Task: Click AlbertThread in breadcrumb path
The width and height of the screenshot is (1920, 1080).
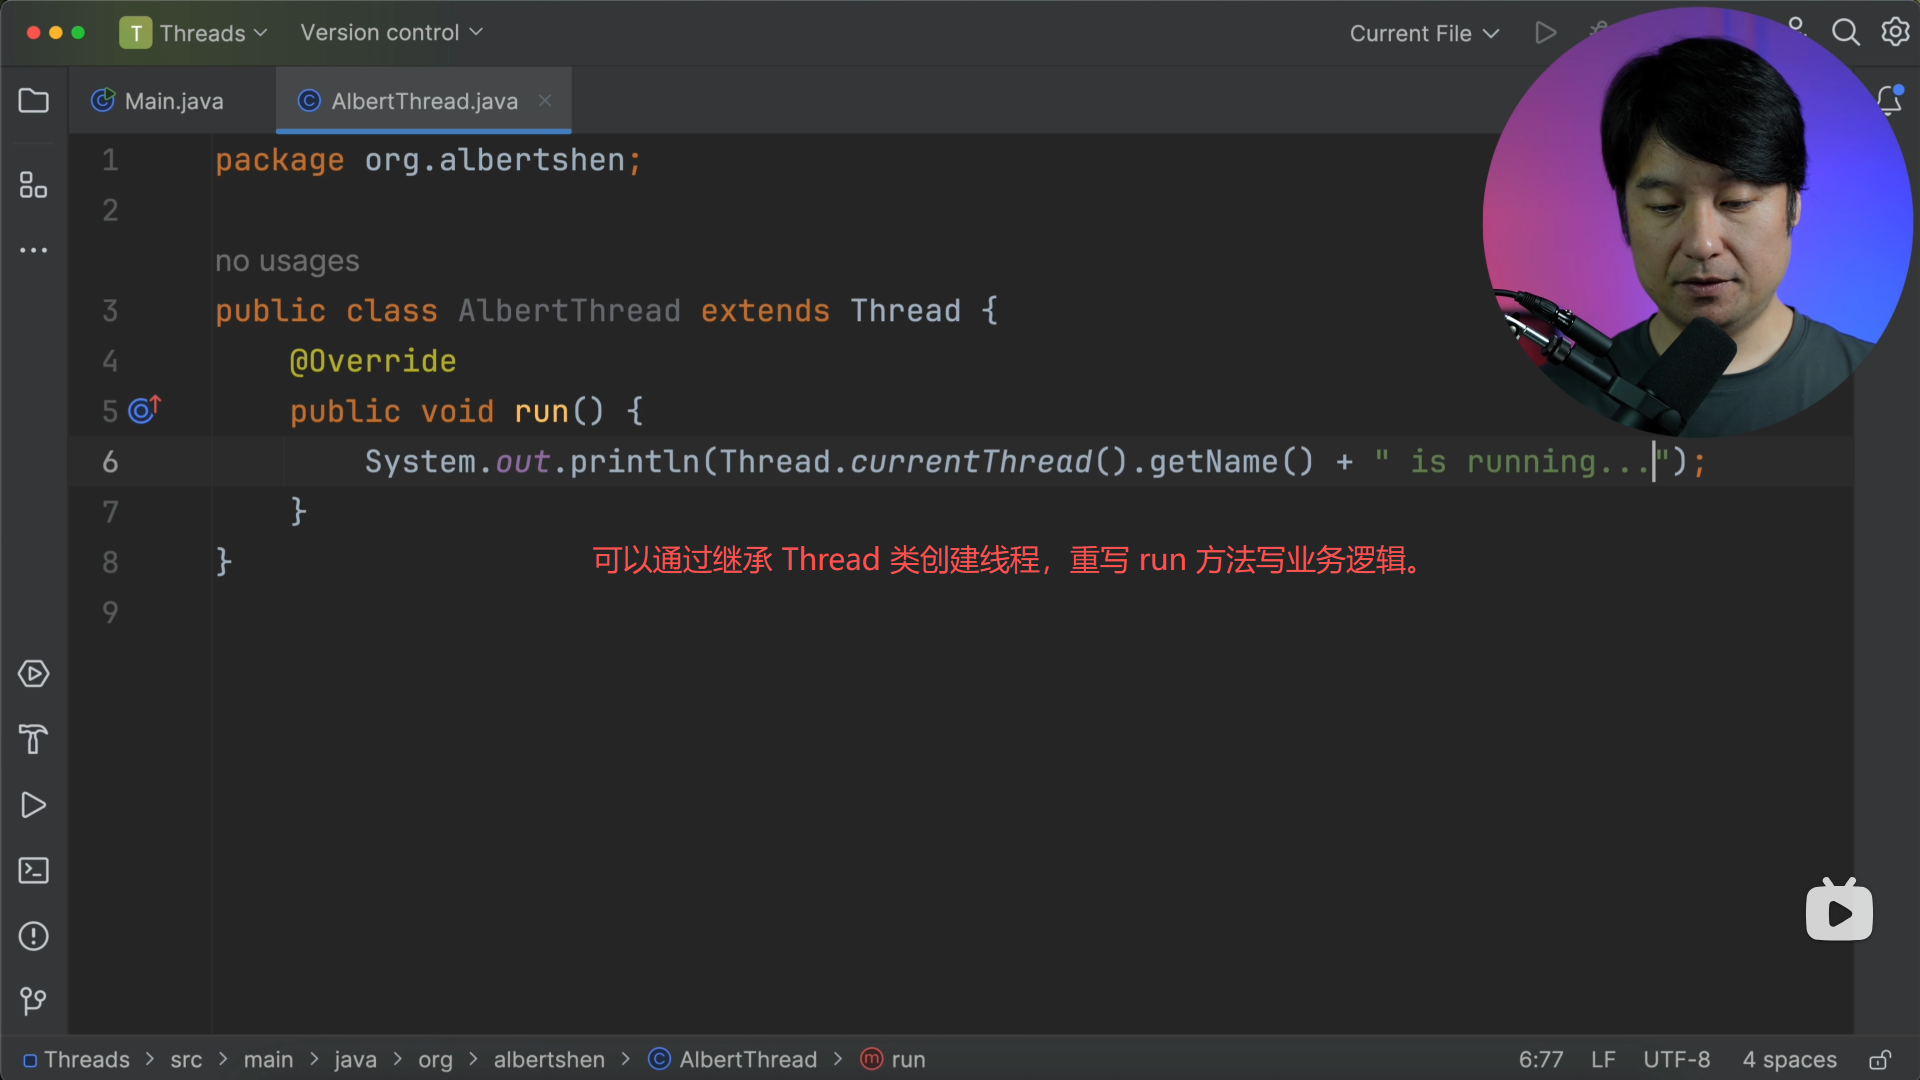Action: (x=747, y=1060)
